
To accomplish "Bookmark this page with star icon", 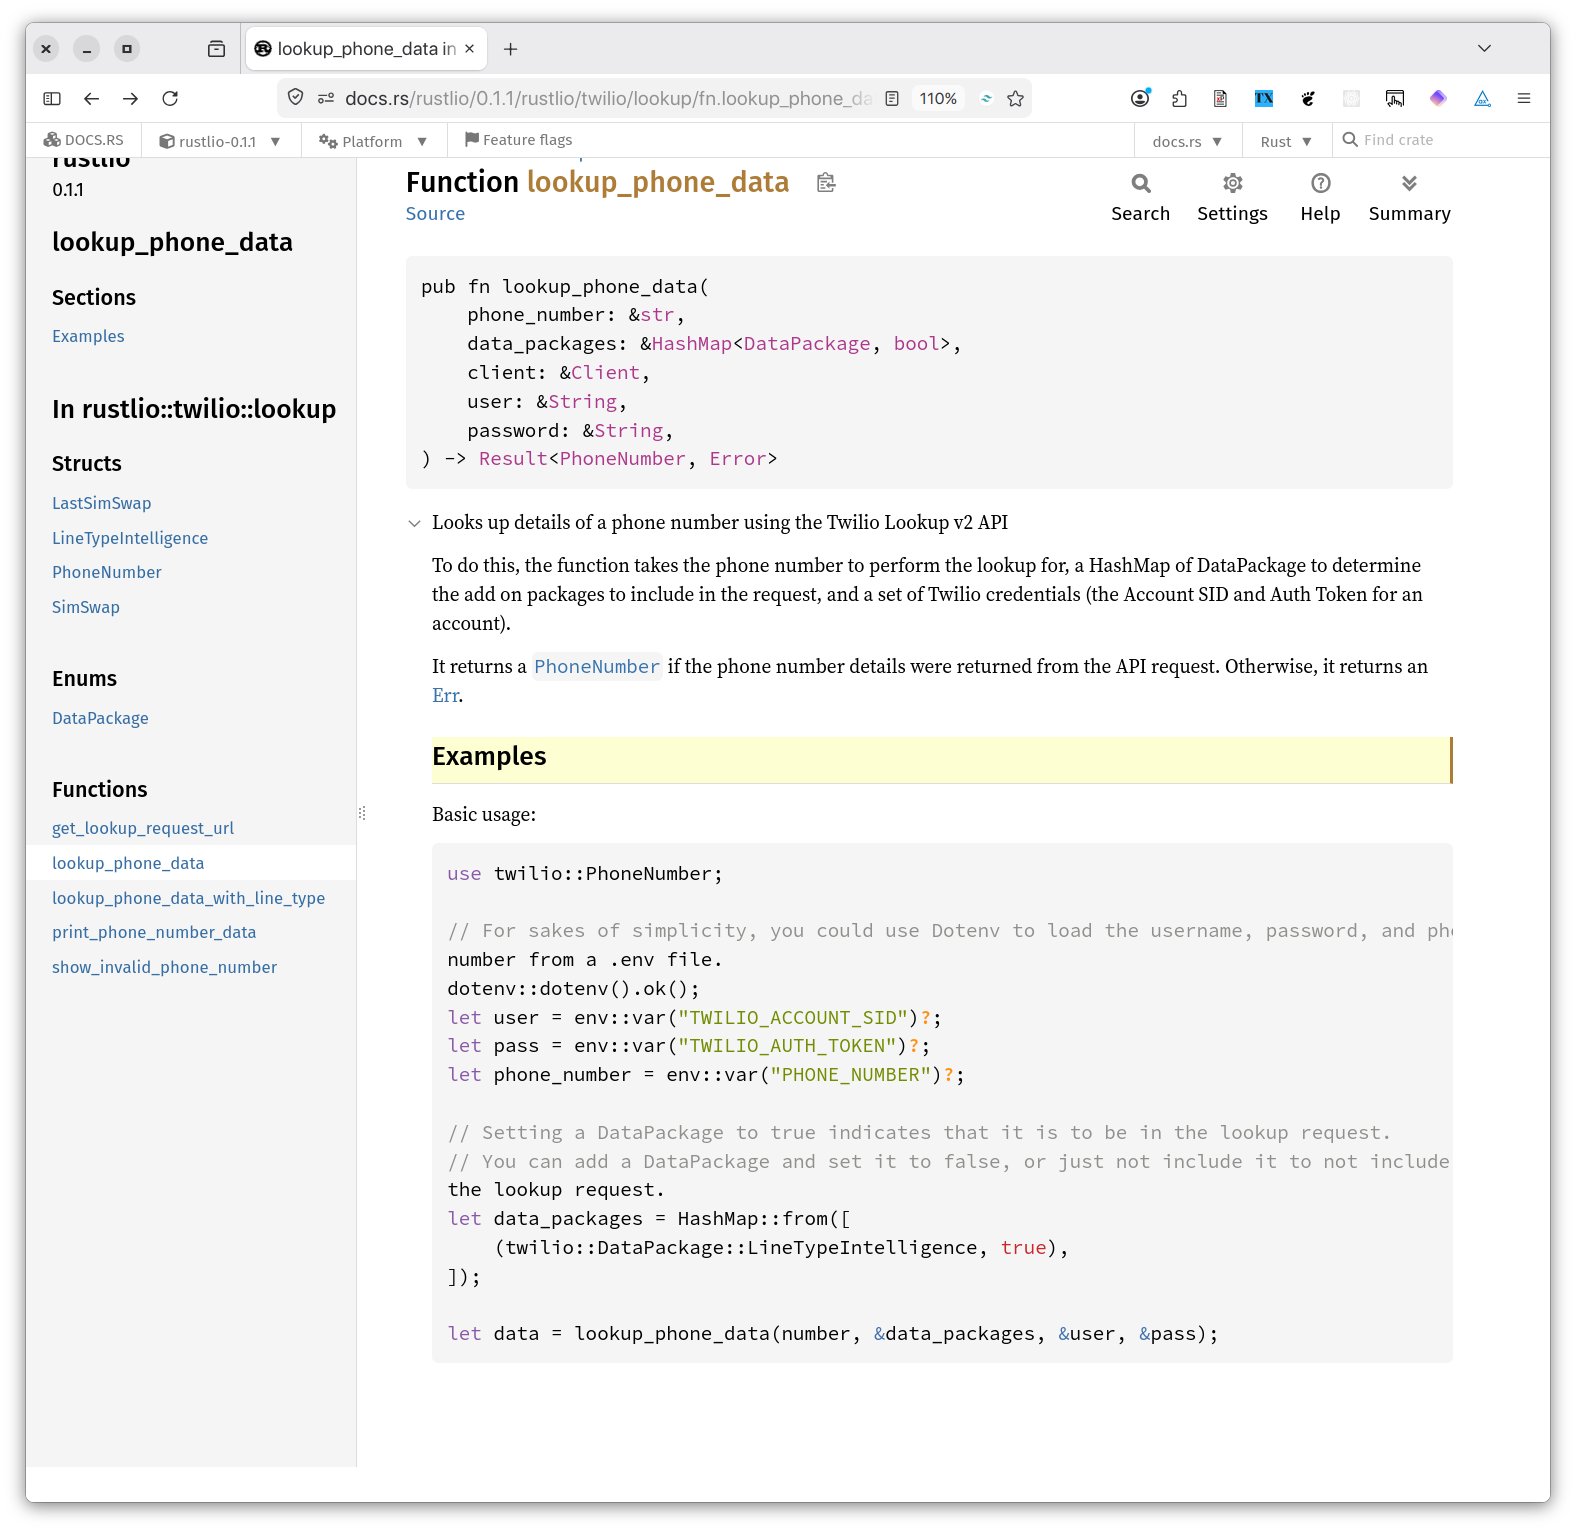I will pyautogui.click(x=1016, y=99).
